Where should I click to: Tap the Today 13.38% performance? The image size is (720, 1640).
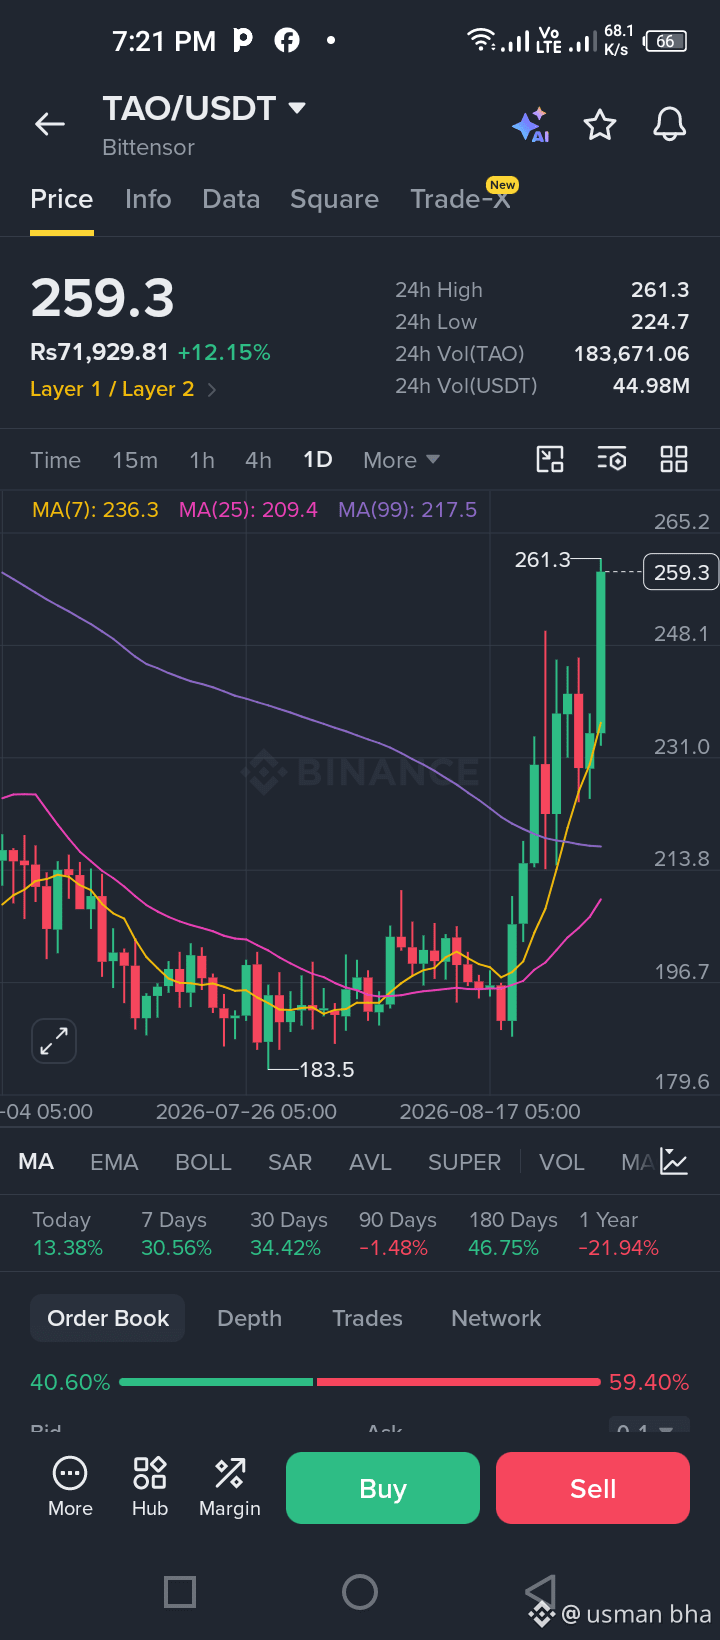[67, 1234]
